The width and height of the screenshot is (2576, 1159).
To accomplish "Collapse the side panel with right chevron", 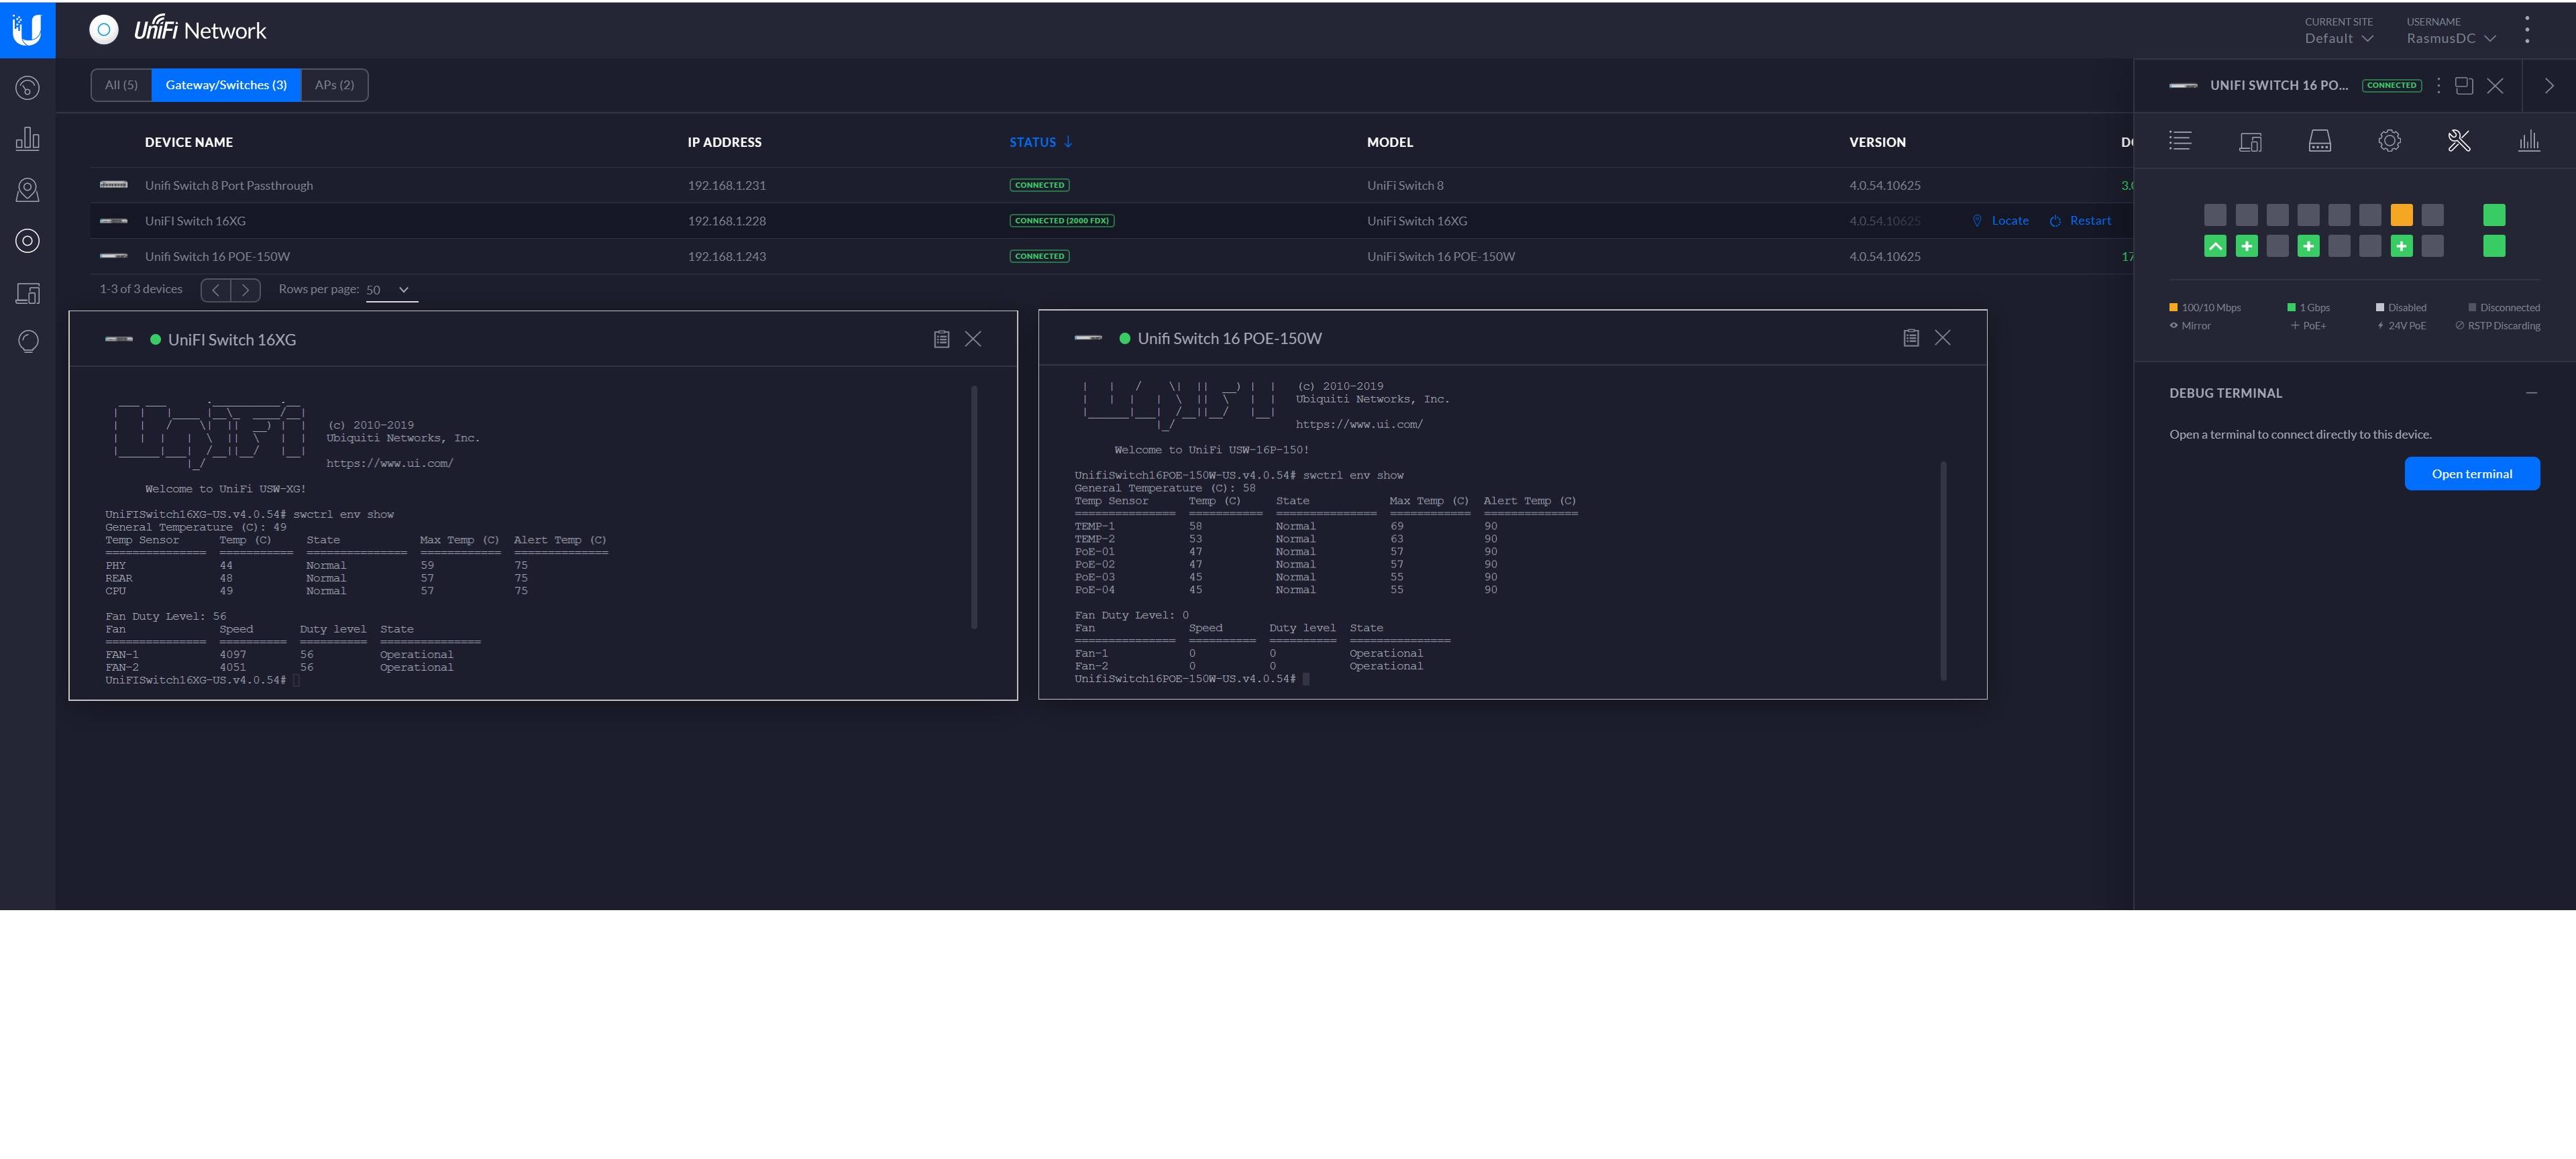I will [x=2549, y=85].
